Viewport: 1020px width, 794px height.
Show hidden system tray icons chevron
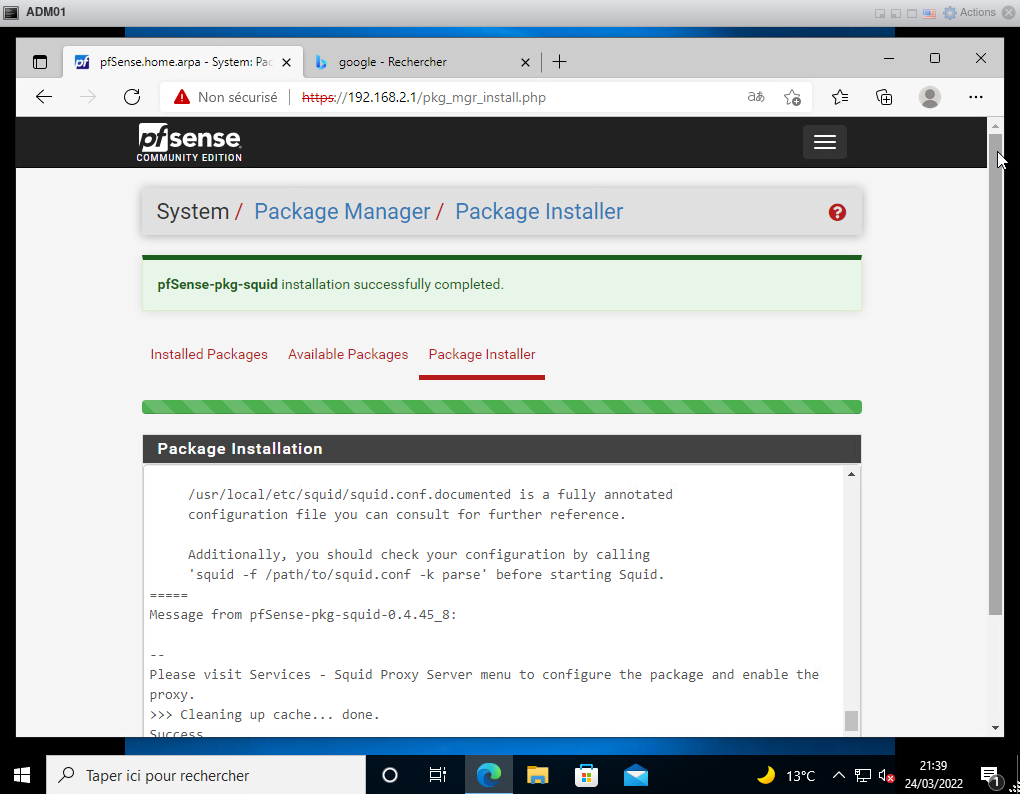tap(838, 775)
